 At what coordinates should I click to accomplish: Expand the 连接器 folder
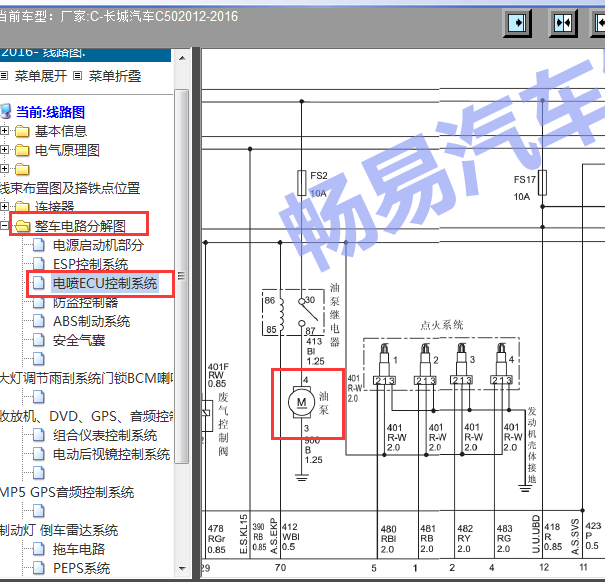(x=4, y=206)
